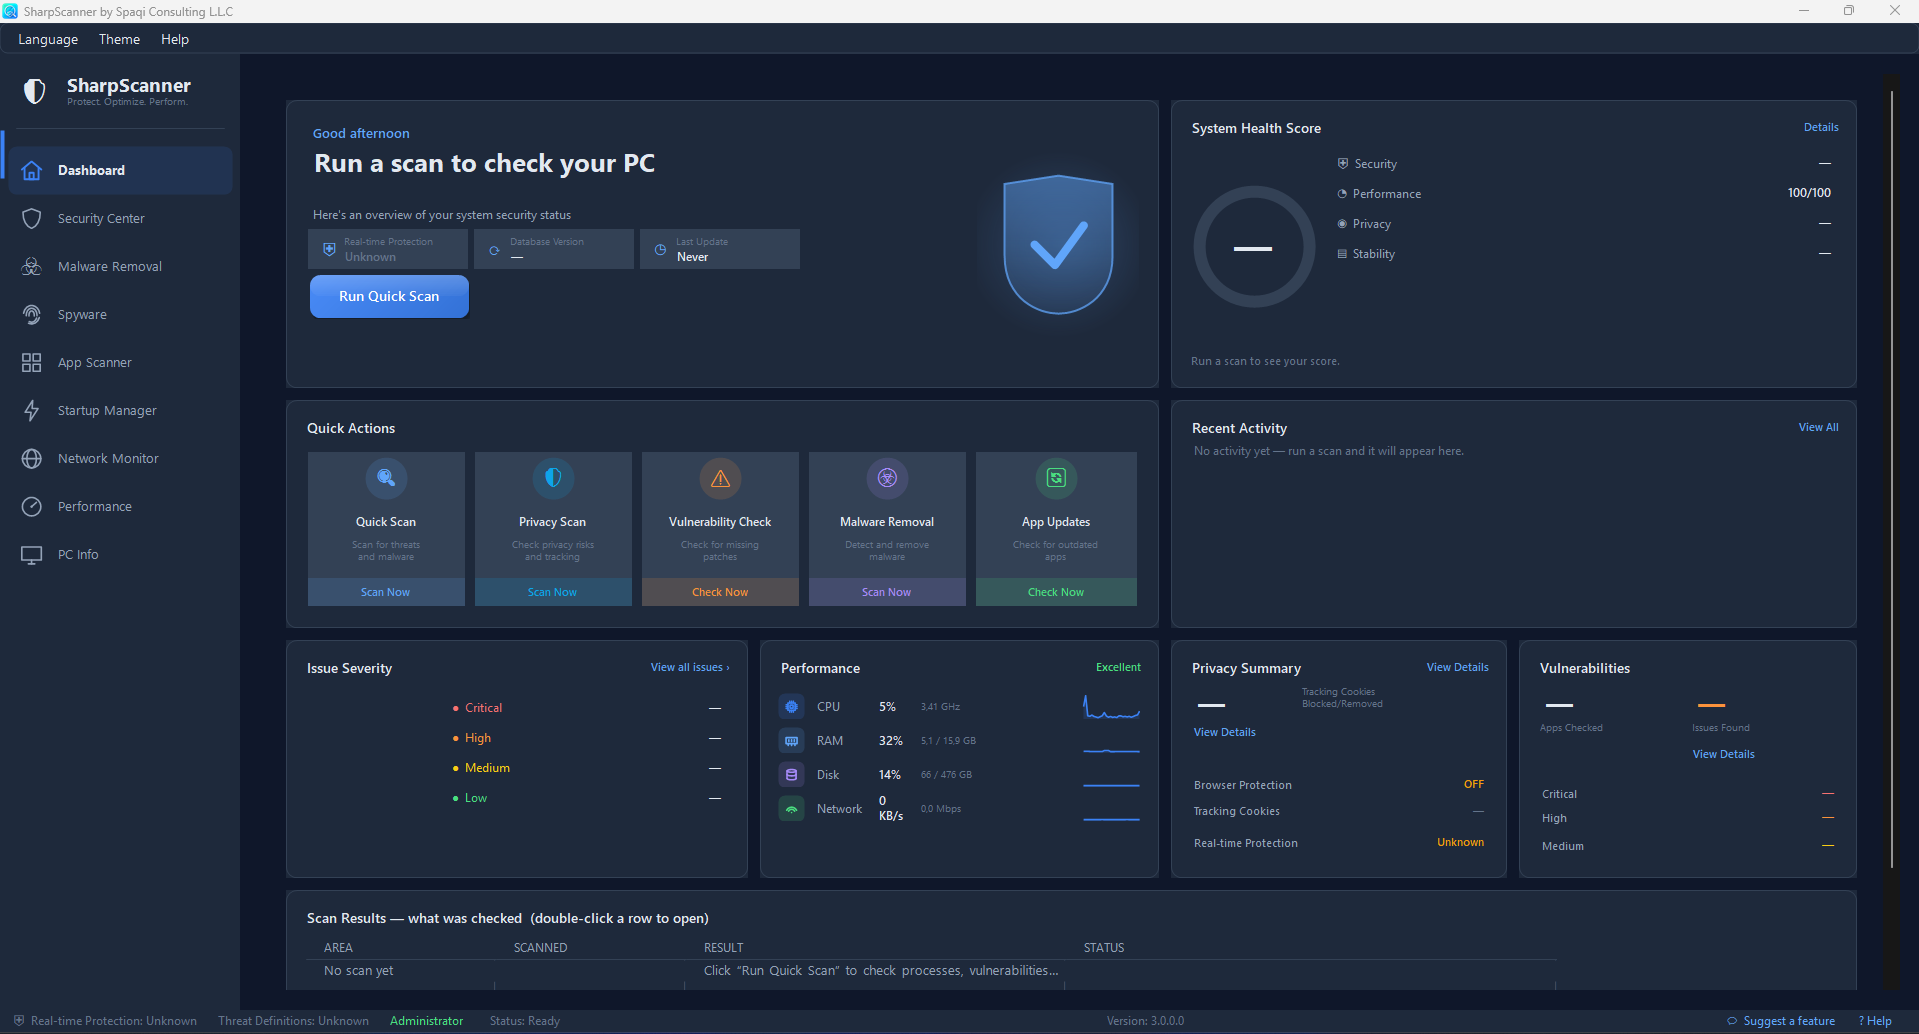Click the OFF value next to Browser Protection

(x=1474, y=784)
